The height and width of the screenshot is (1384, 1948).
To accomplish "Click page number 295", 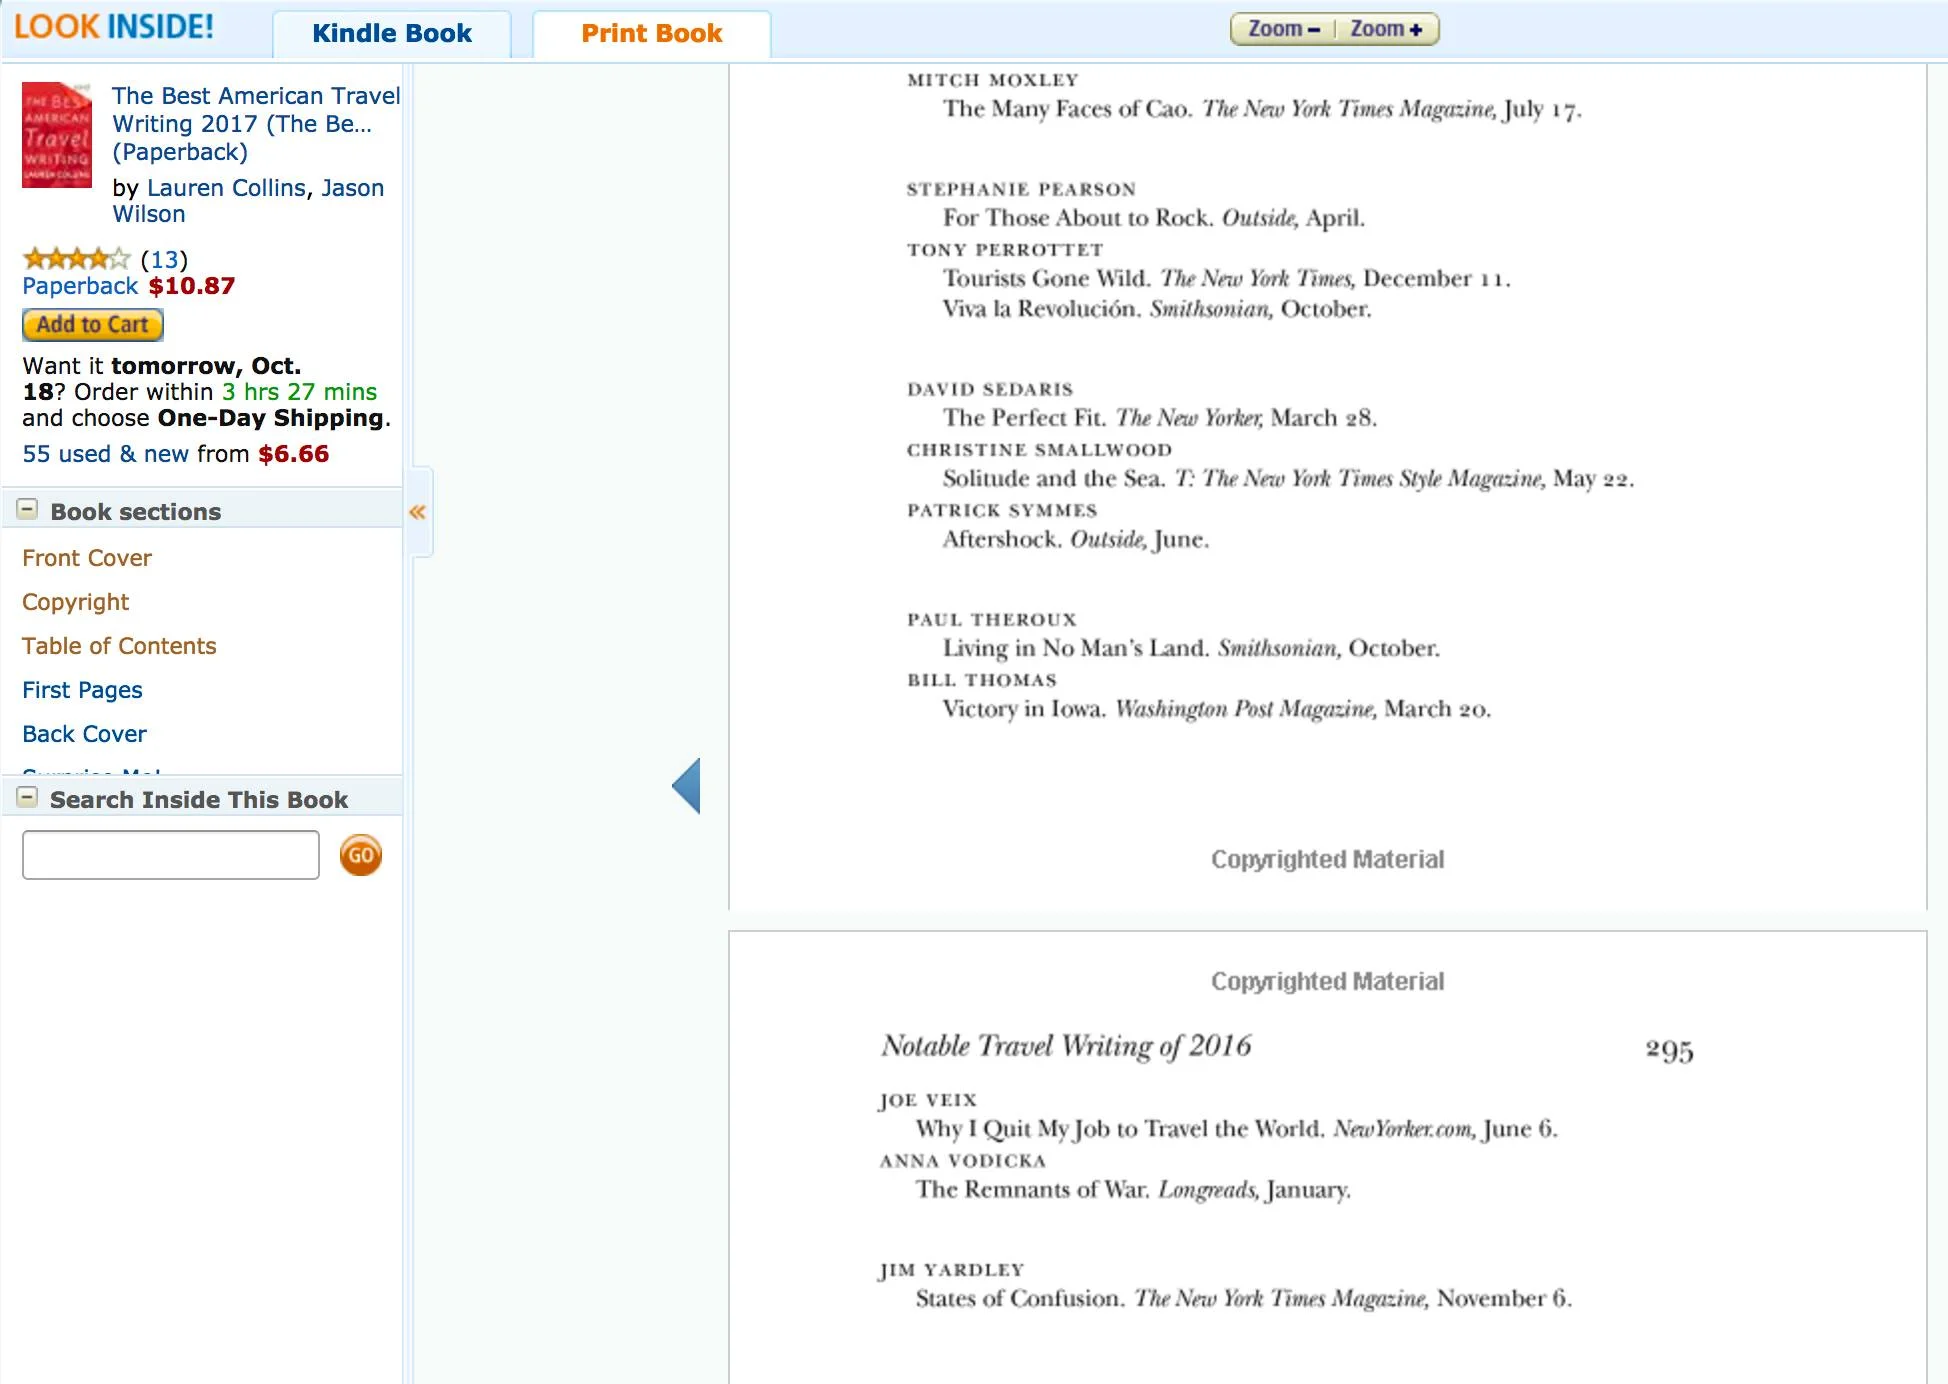I will pos(1669,1050).
